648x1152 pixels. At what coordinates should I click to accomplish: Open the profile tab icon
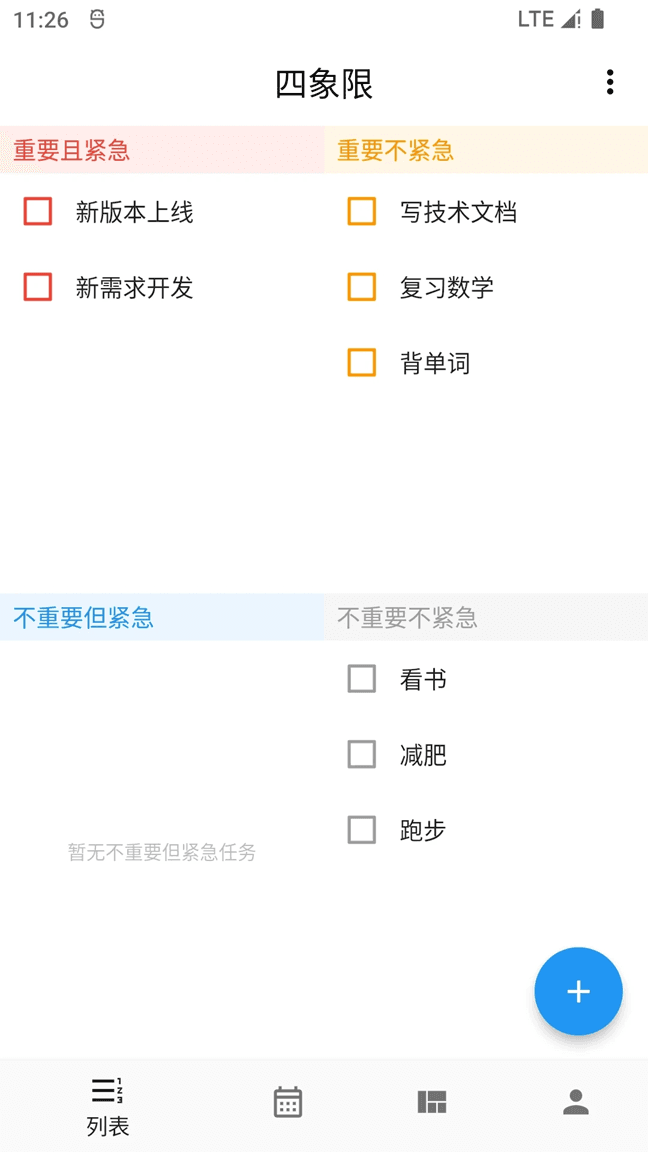574,1101
